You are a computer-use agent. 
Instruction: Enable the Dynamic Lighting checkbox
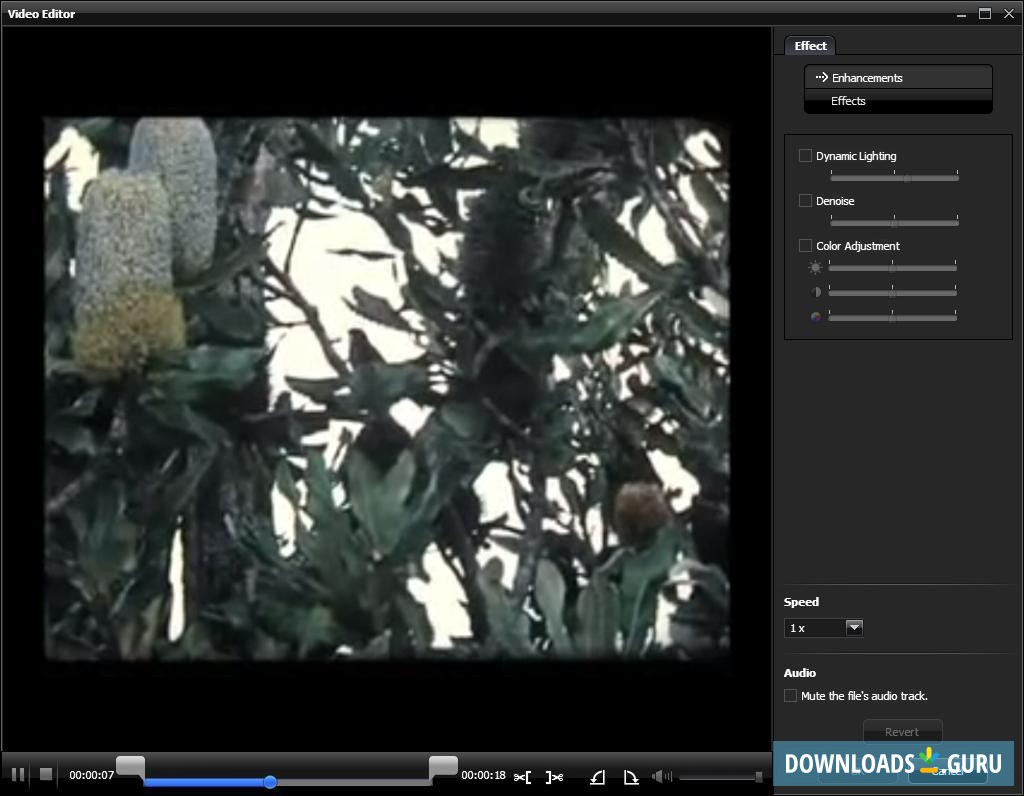(x=805, y=155)
